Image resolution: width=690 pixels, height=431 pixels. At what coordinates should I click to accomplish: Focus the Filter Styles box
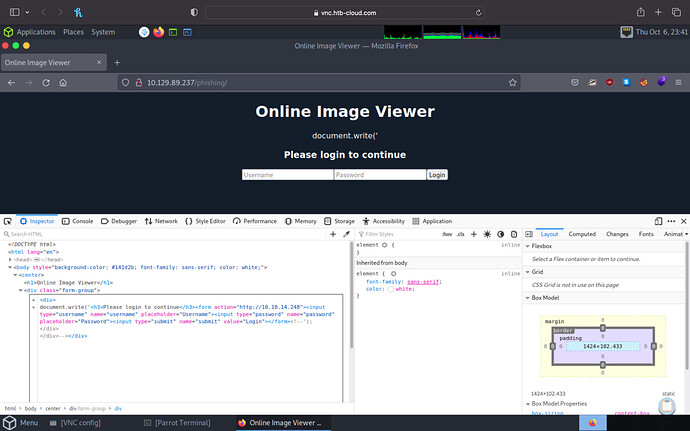[396, 234]
